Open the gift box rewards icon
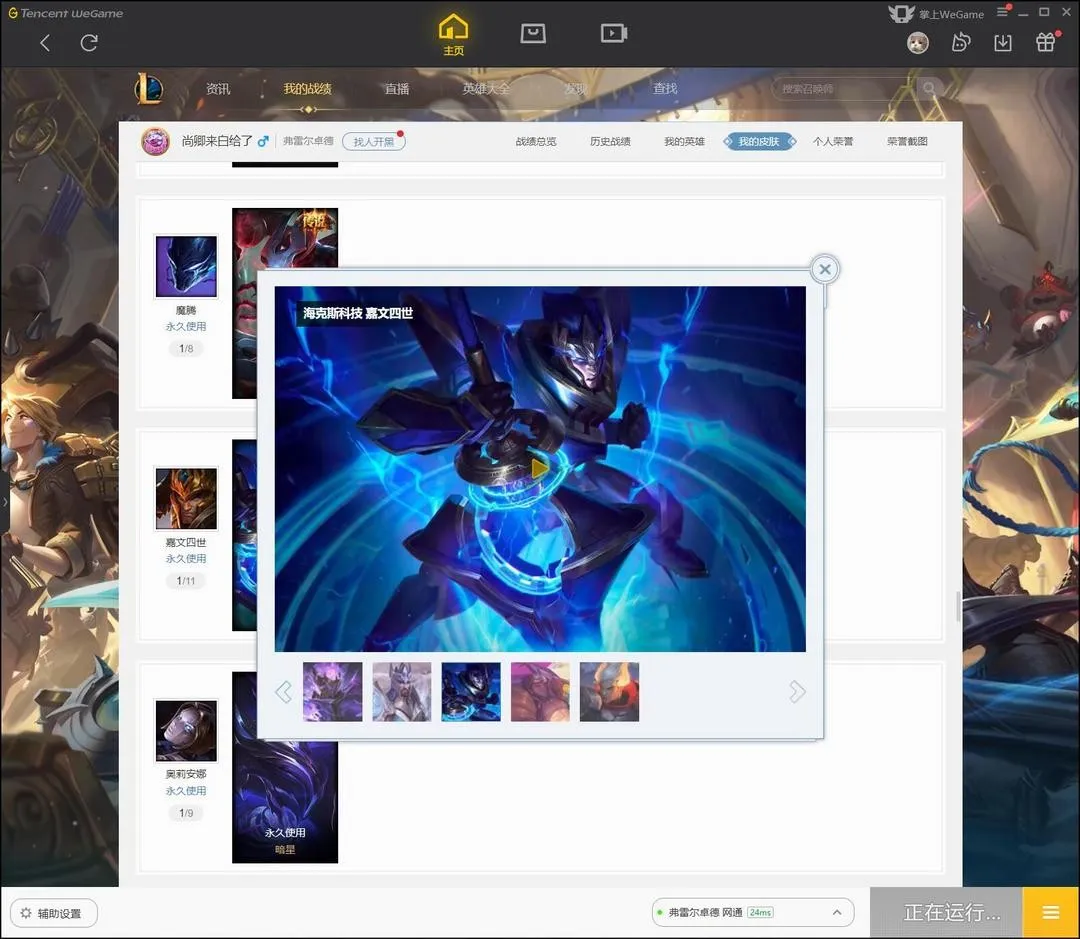This screenshot has width=1080, height=939. pos(1045,43)
